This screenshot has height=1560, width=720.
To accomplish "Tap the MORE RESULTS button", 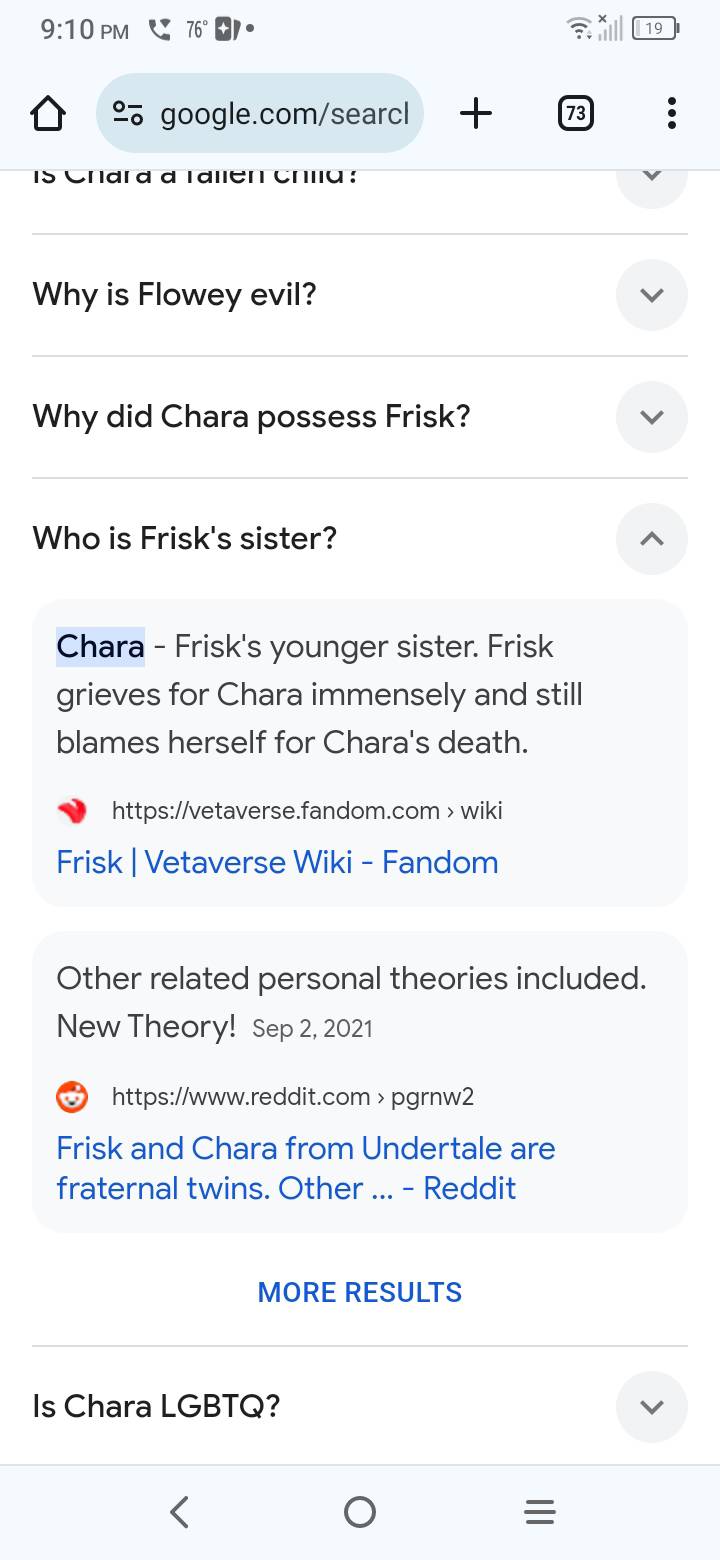I will (x=360, y=1292).
